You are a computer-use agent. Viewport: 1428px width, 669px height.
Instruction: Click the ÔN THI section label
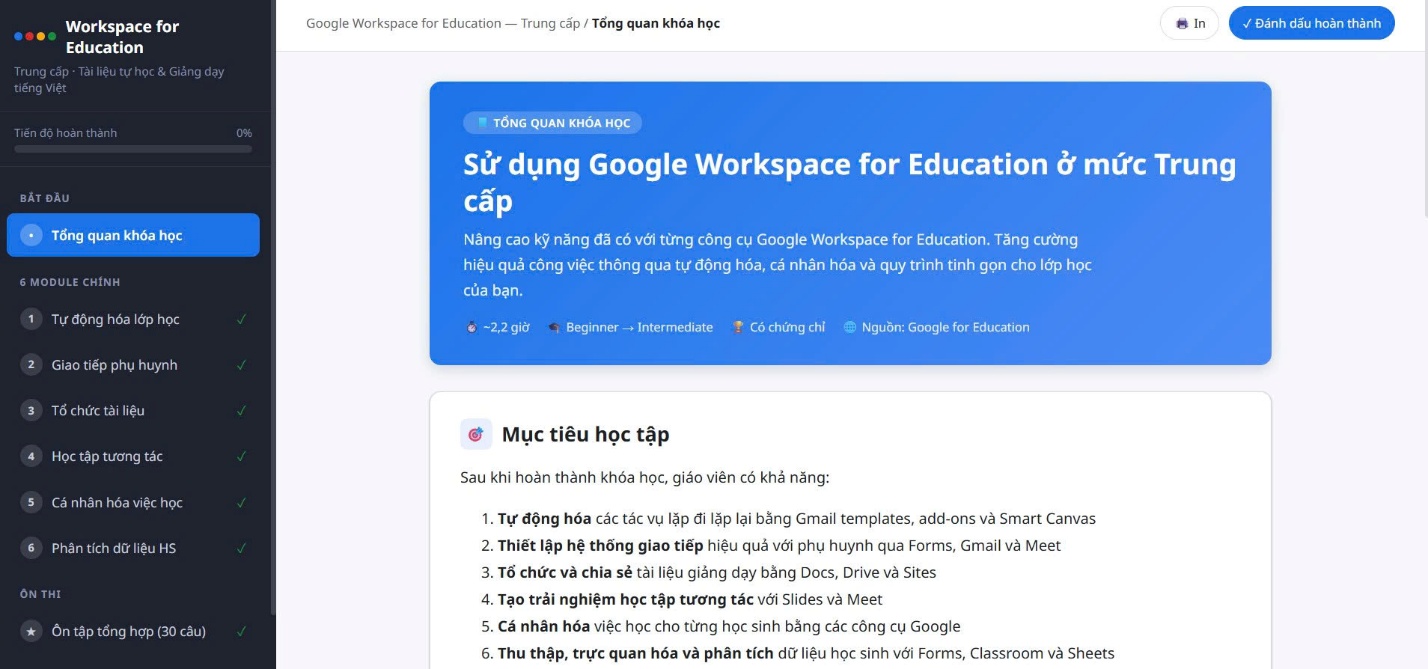coord(40,594)
